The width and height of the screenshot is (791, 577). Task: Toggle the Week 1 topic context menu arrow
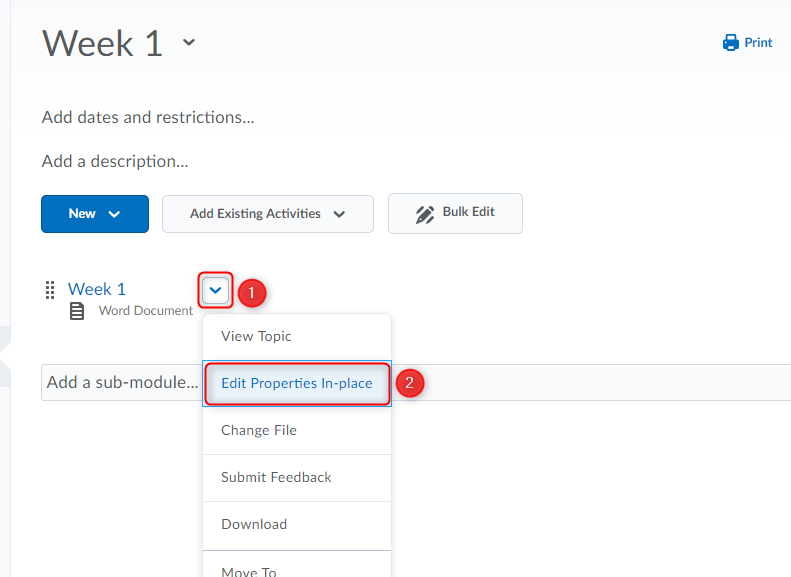coord(216,291)
